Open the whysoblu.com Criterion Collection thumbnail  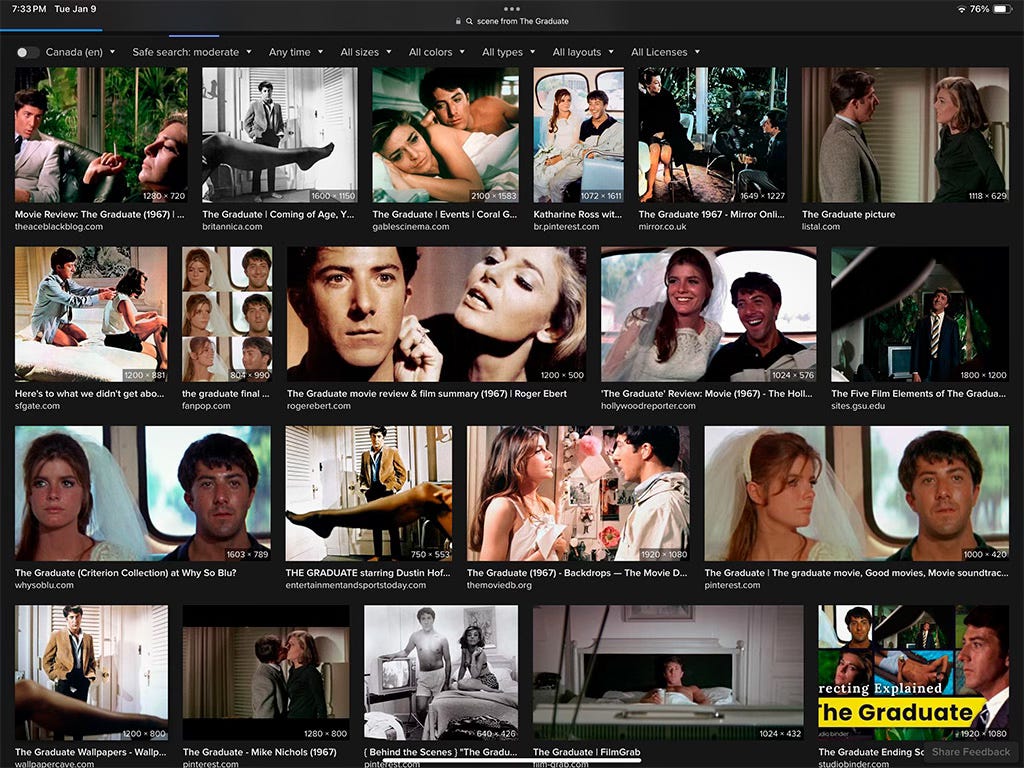(x=142, y=494)
